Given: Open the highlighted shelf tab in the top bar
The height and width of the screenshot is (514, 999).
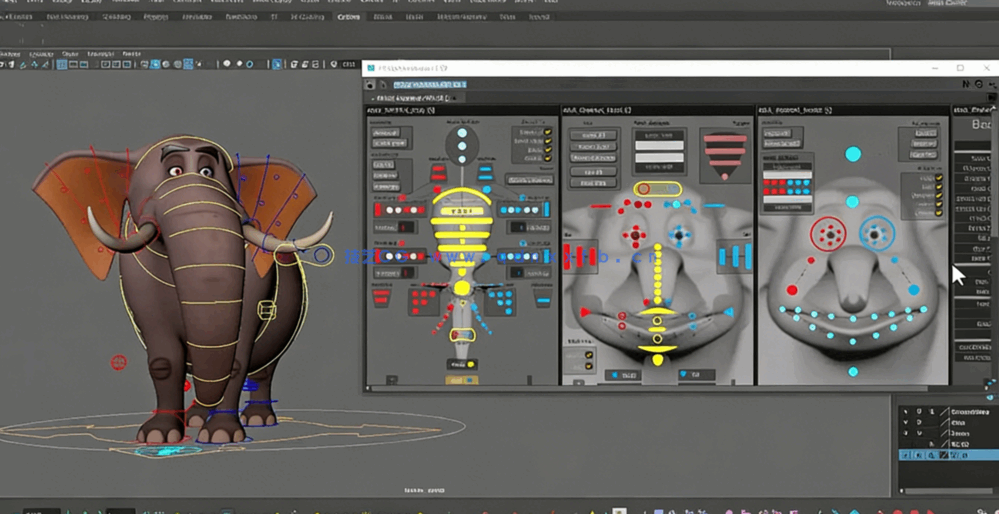Looking at the screenshot, I should (348, 17).
